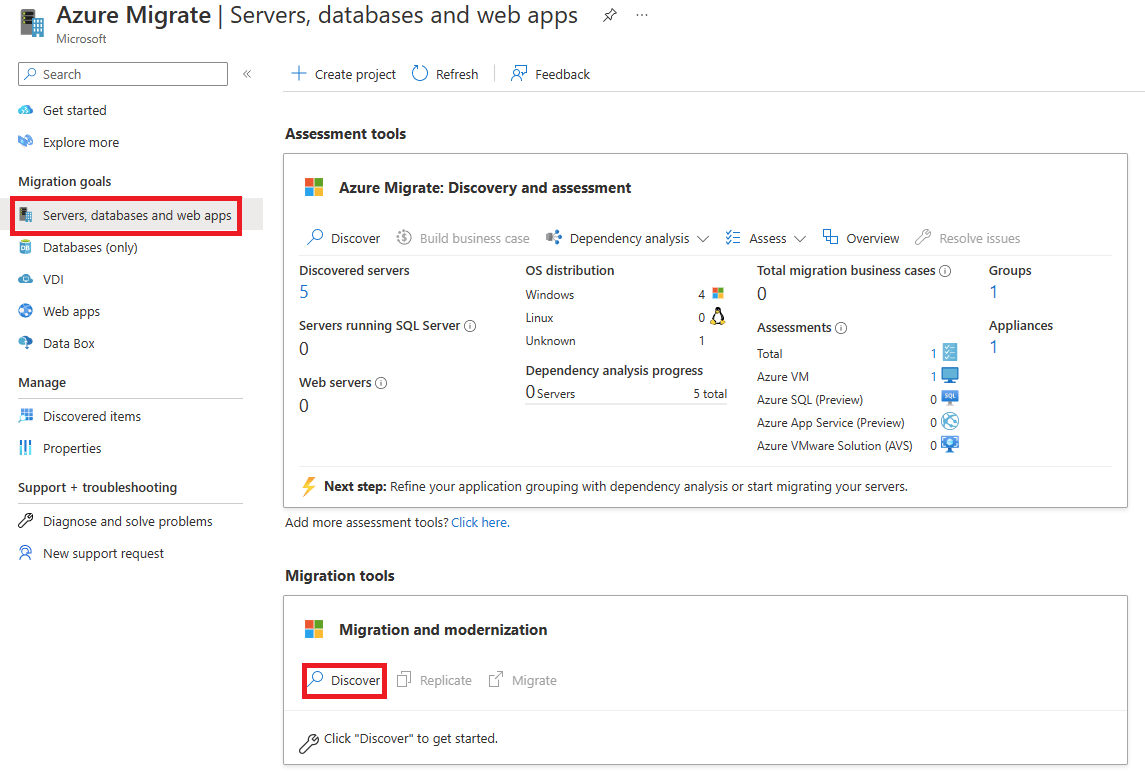The height and width of the screenshot is (771, 1145).
Task: Open the Azure VM assessments count
Action: click(x=933, y=377)
